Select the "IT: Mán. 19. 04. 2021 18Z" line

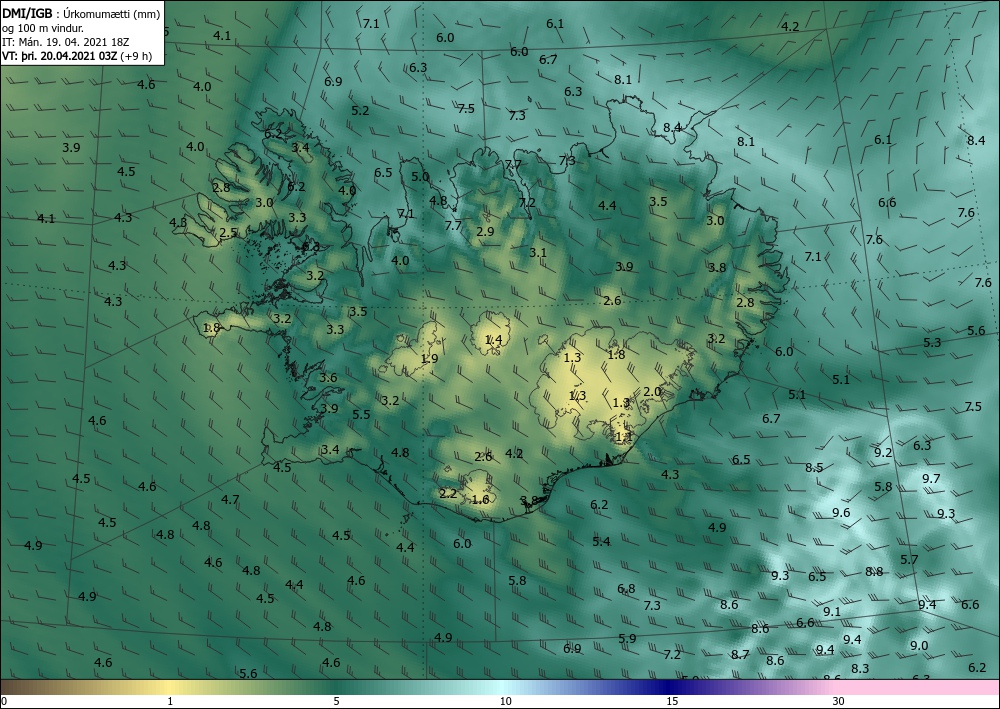pyautogui.click(x=66, y=41)
